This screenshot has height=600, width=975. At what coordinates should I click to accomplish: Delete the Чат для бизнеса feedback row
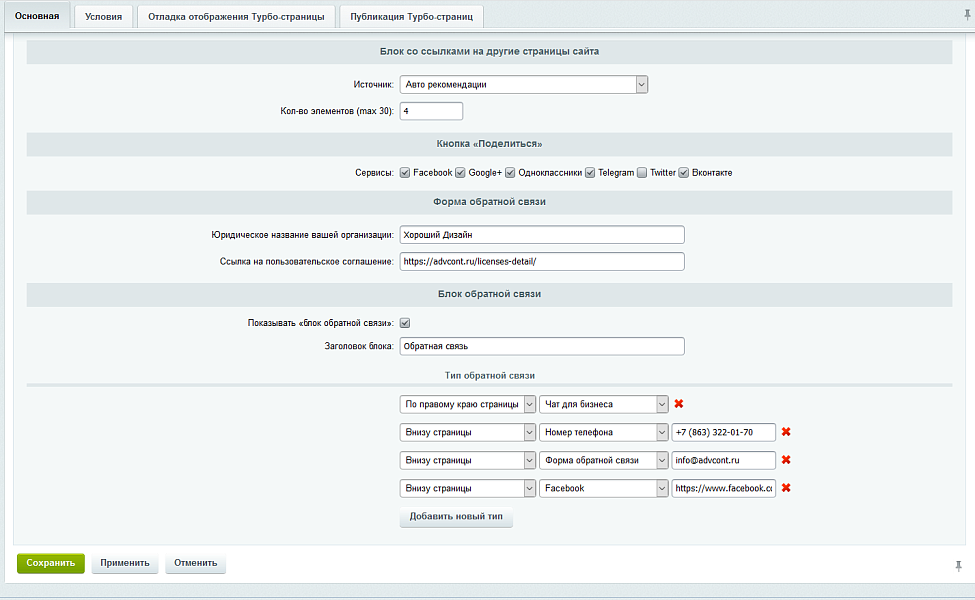[x=678, y=404]
